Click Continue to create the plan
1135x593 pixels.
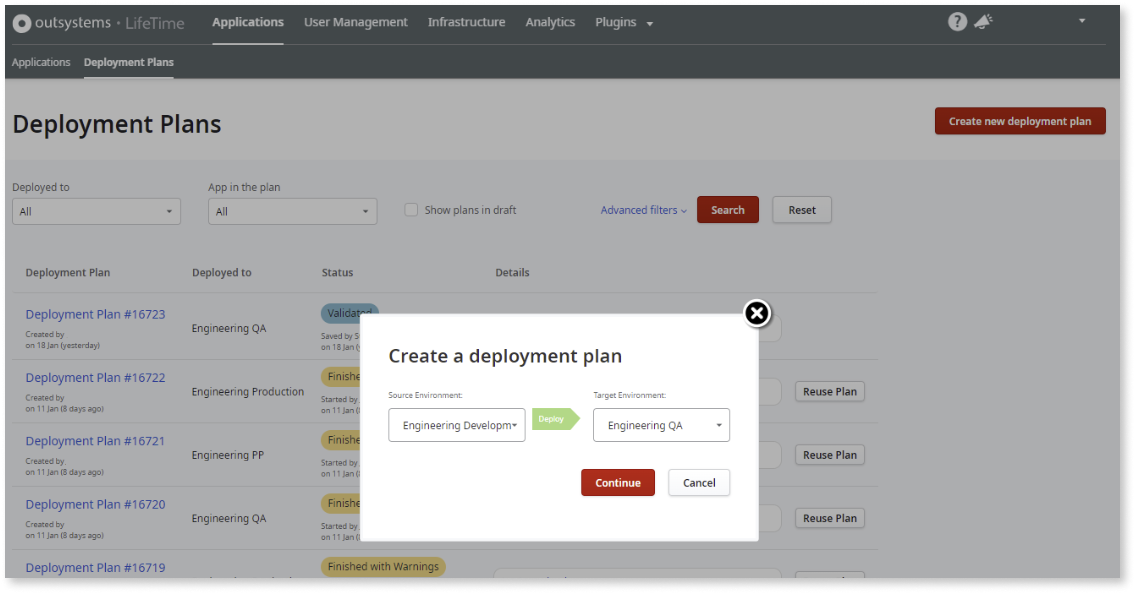coord(618,482)
